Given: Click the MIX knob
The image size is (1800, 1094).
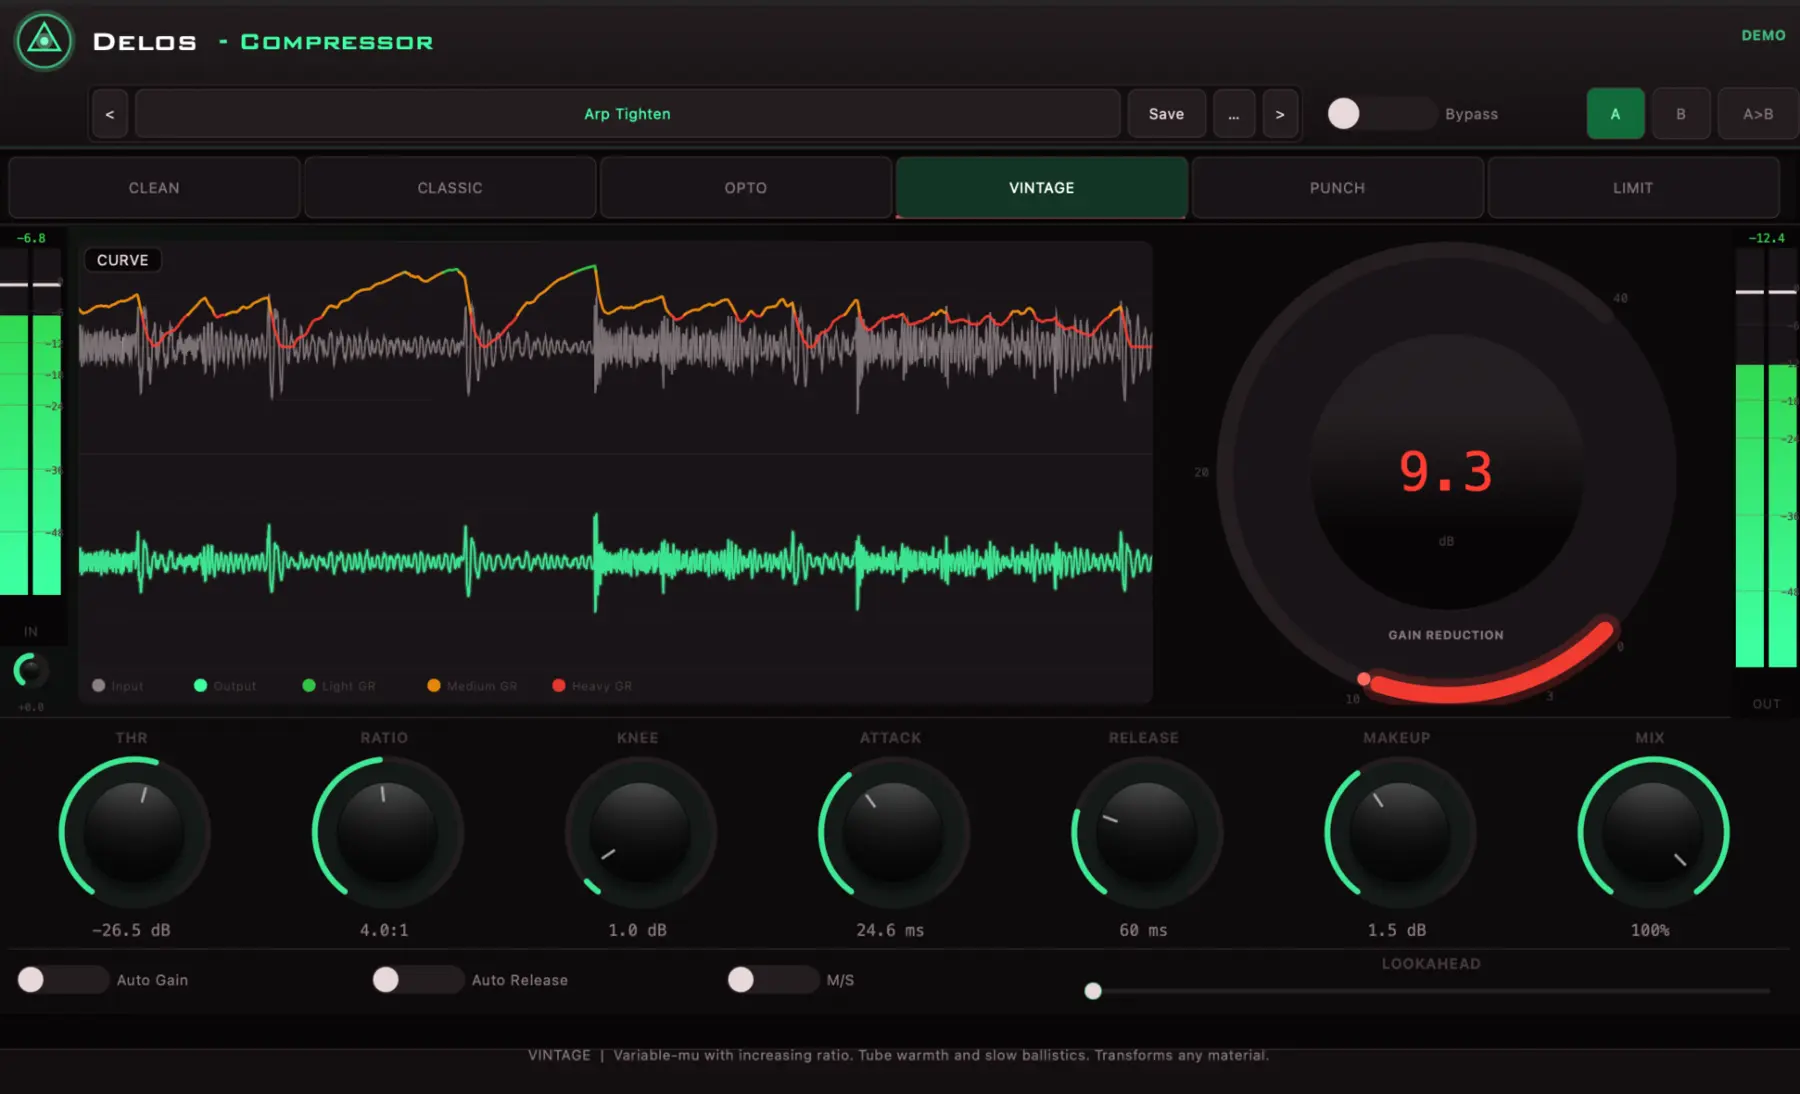Looking at the screenshot, I should coord(1653,832).
